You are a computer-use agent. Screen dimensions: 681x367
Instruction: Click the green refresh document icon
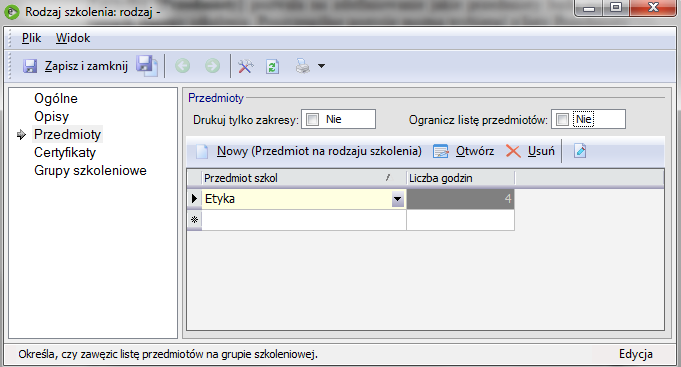(272, 66)
